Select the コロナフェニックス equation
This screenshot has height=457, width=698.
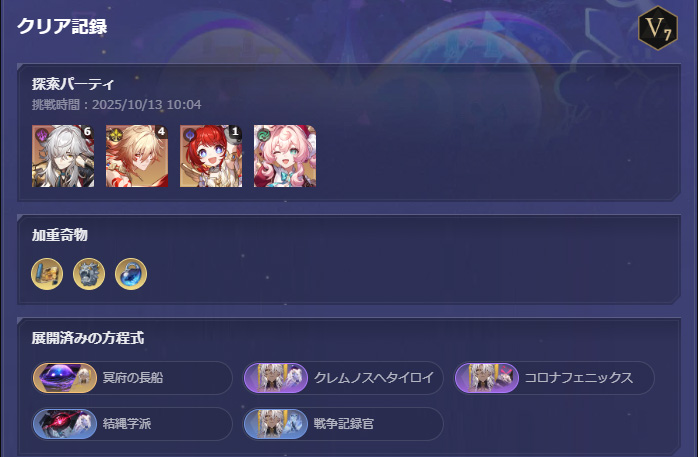[x=554, y=378]
